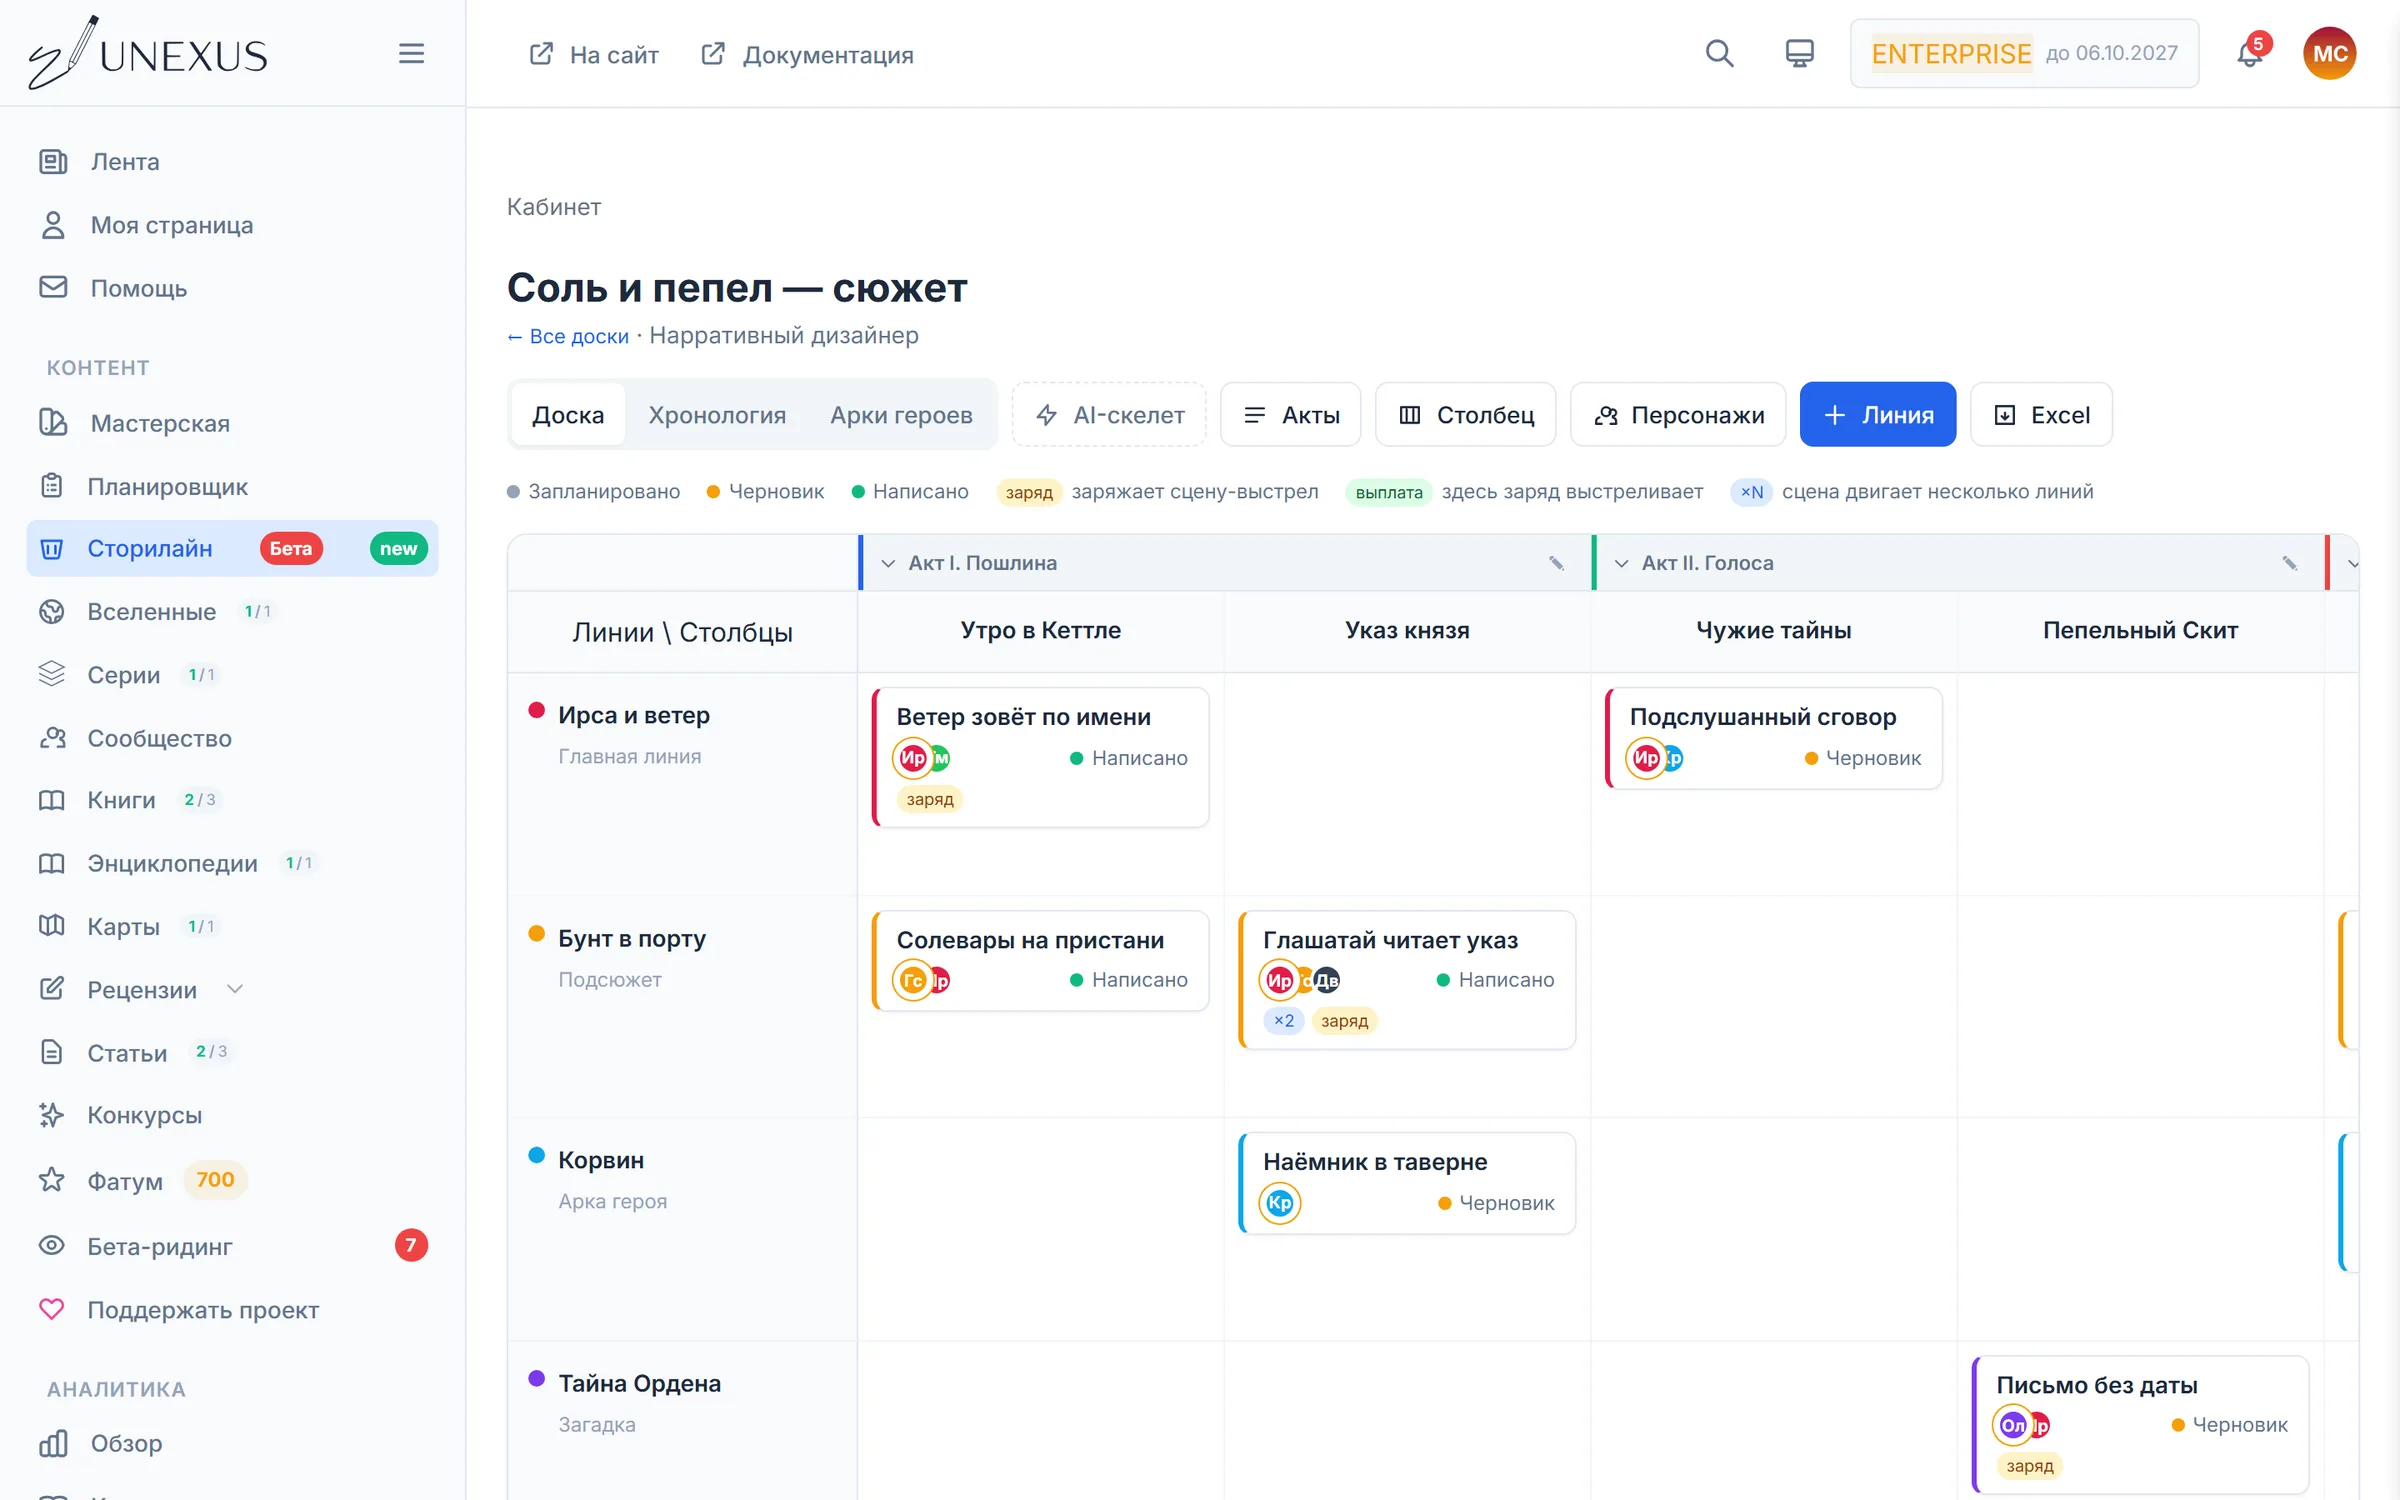Export the board with Excel button

coord(2041,415)
